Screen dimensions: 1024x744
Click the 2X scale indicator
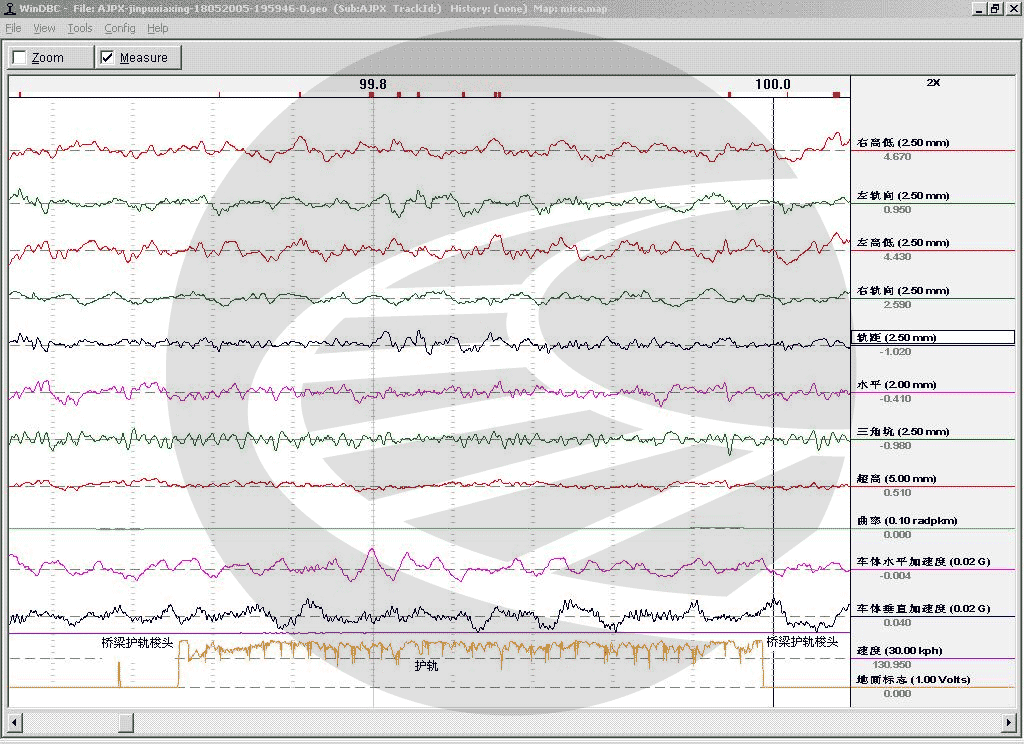(933, 82)
